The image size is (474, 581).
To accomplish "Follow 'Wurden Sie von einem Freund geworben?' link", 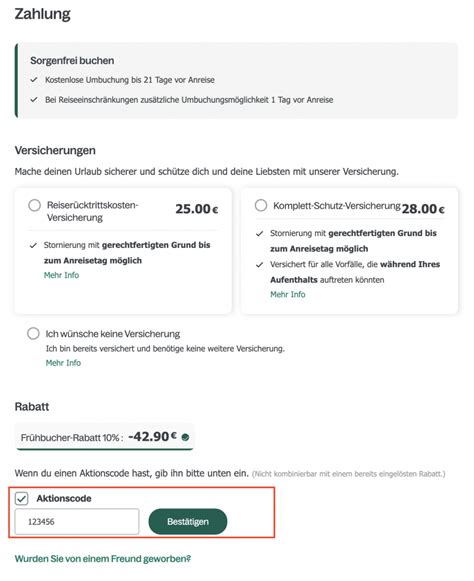I will tap(103, 559).
